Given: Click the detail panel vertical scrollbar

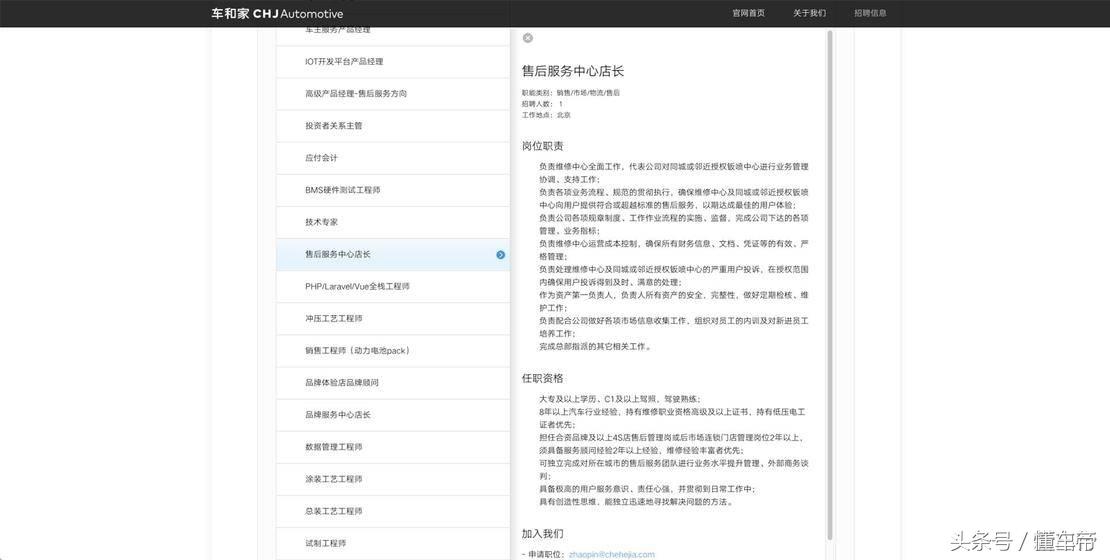Looking at the screenshot, I should [x=830, y=283].
